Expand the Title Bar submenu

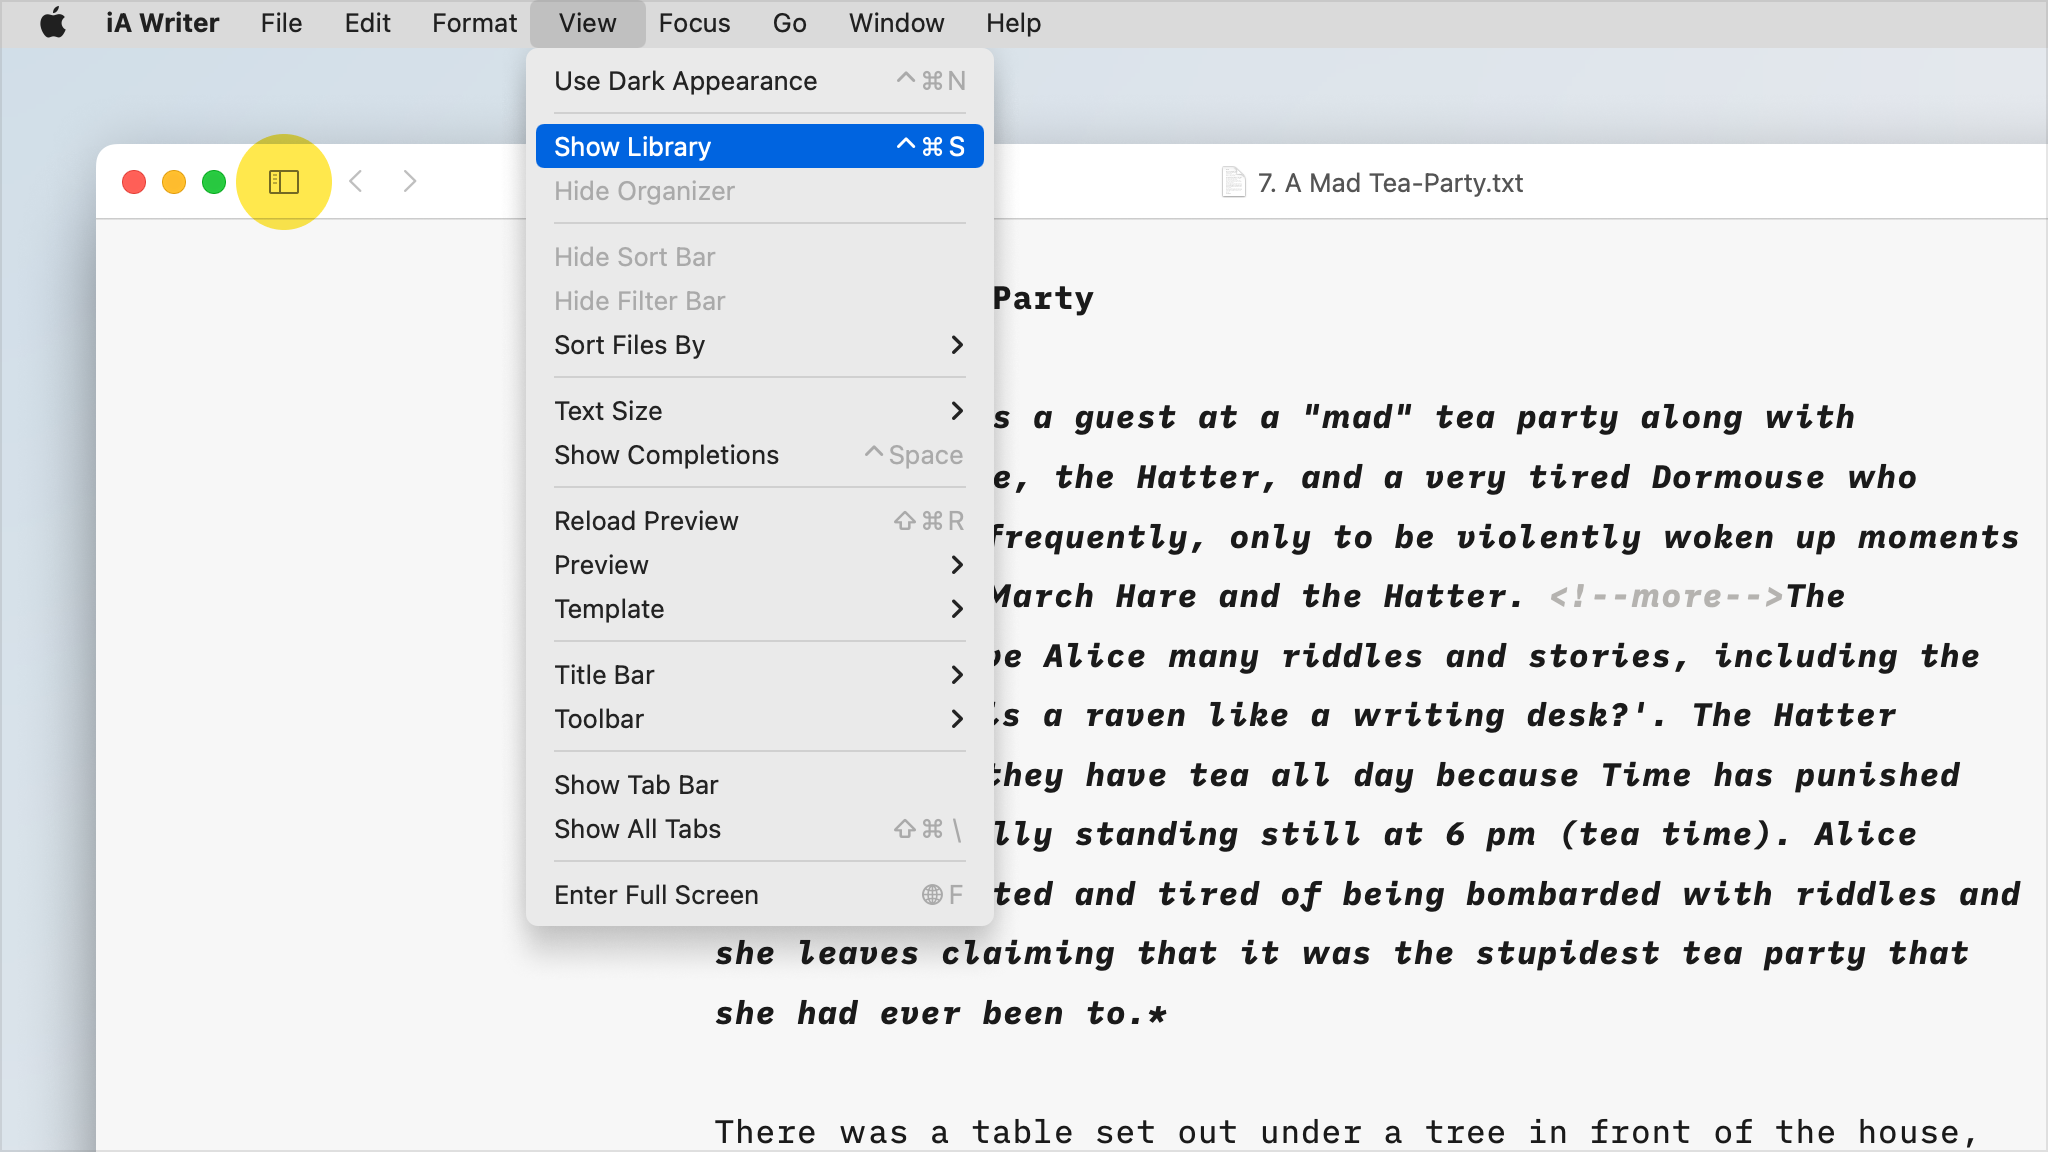tap(759, 675)
